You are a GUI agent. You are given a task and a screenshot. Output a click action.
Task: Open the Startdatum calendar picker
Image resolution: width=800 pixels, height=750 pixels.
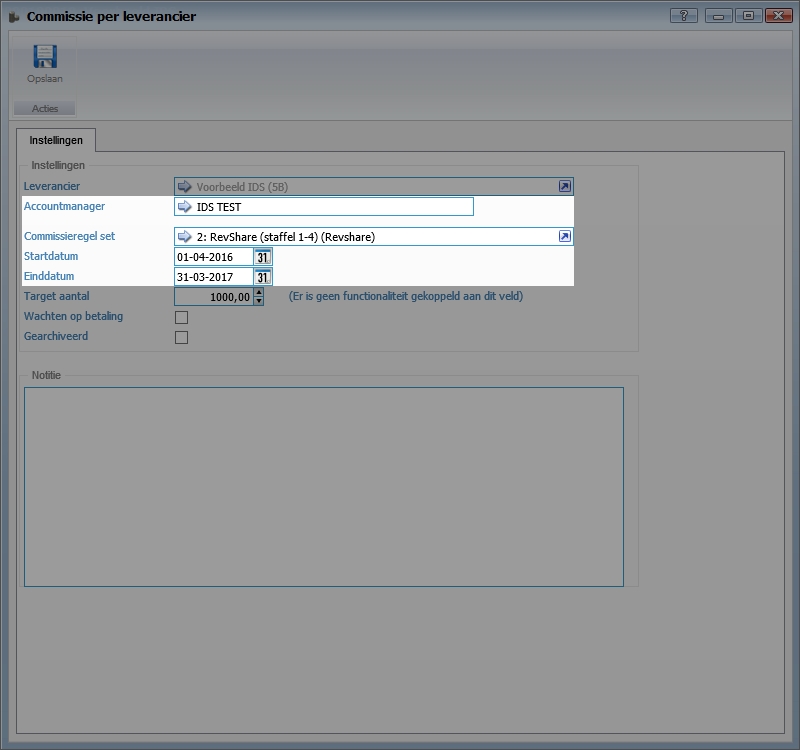pyautogui.click(x=262, y=257)
